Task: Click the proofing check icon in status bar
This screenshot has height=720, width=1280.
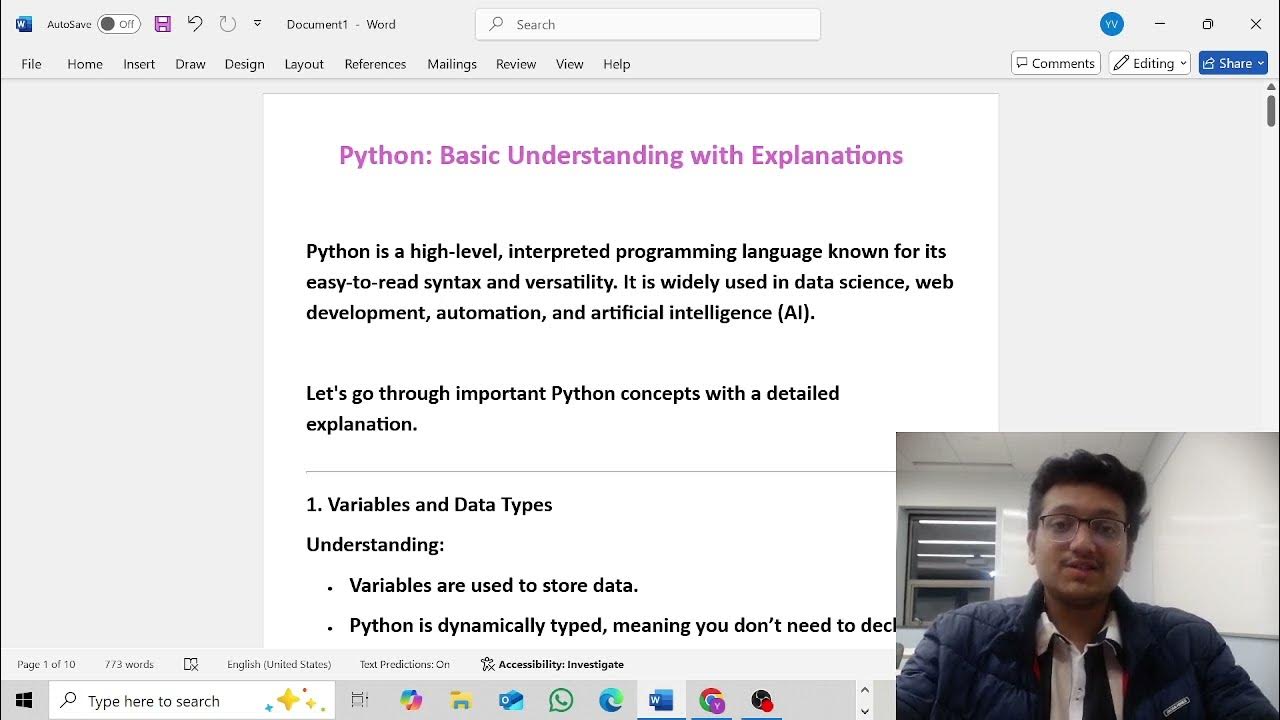Action: pyautogui.click(x=191, y=664)
